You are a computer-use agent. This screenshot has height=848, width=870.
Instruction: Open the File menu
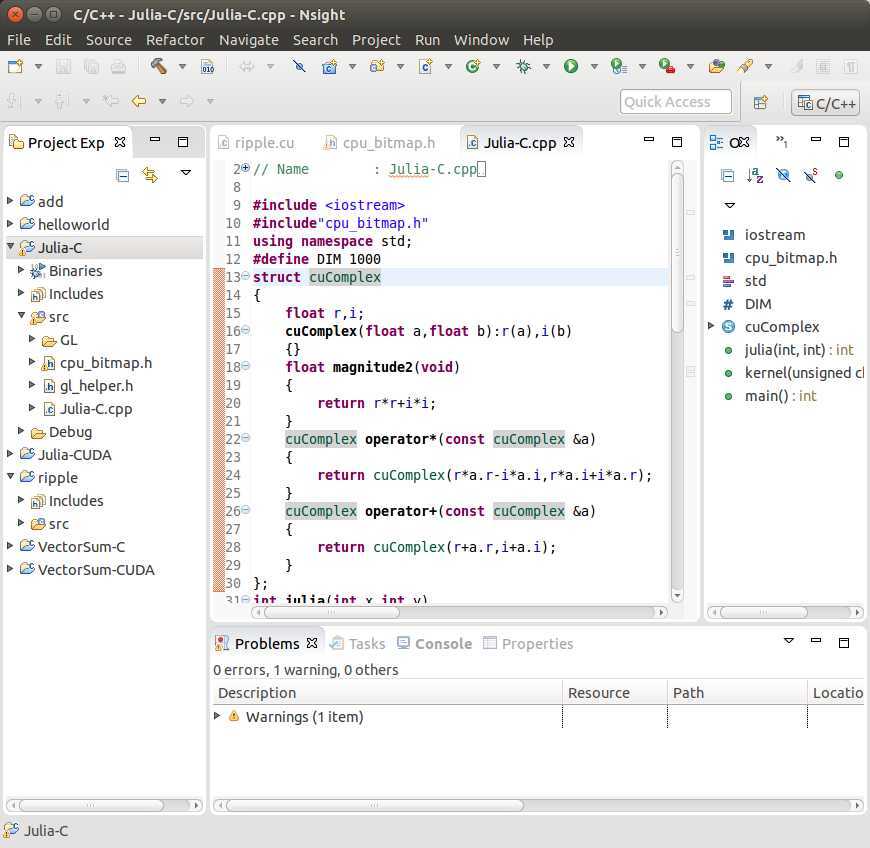click(x=19, y=40)
